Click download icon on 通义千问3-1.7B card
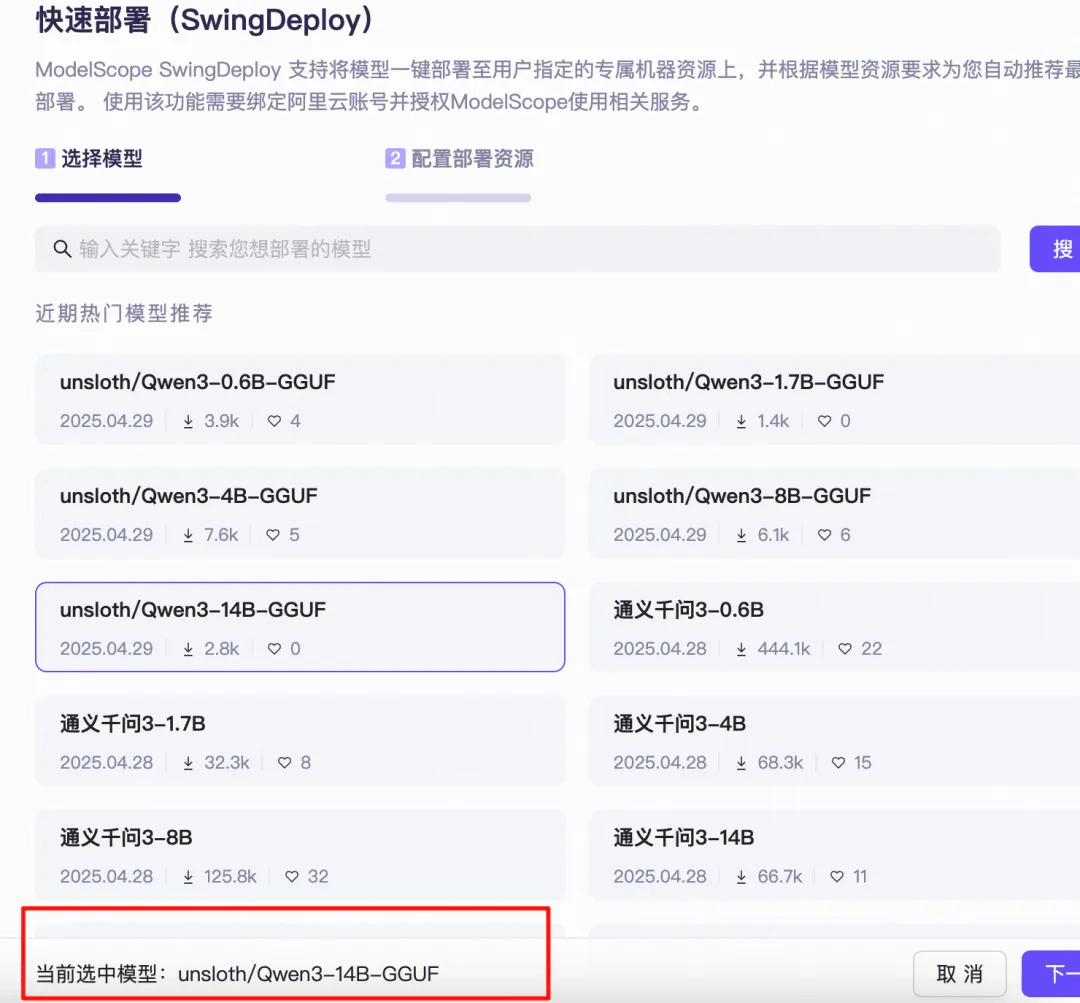The width and height of the screenshot is (1080, 1003). click(188, 763)
